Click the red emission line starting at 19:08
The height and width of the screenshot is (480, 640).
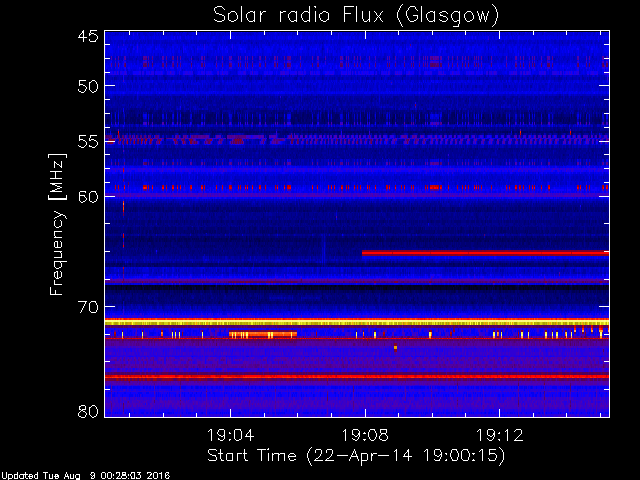485,253
